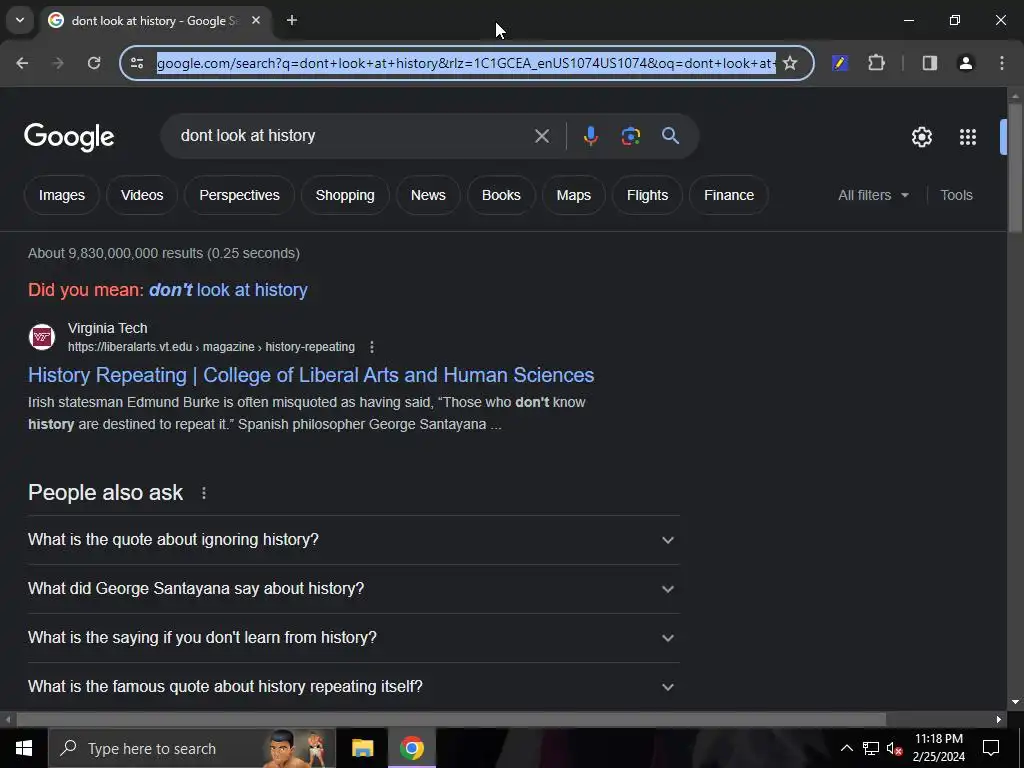Open the liberalarts.vt.edu URL breadcrumb
The image size is (1024, 768).
[211, 347]
